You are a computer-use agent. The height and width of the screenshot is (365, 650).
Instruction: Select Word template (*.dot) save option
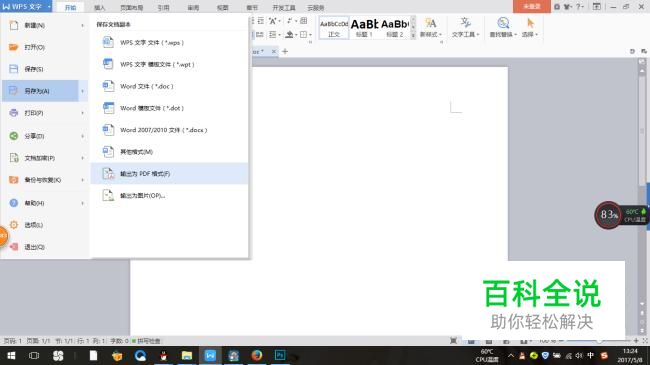coord(169,108)
